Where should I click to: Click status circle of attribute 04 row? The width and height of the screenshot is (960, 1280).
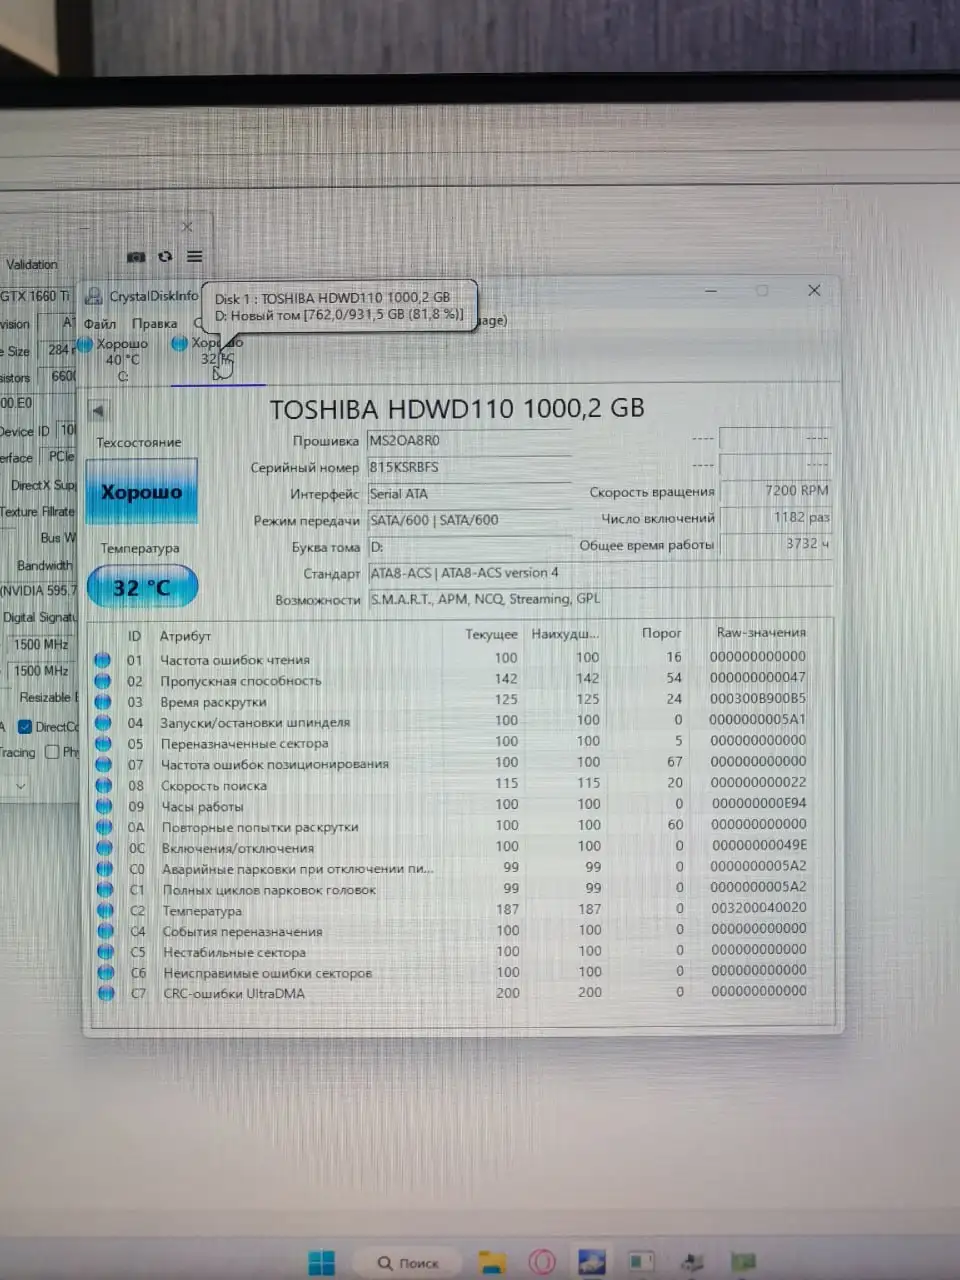coord(103,723)
